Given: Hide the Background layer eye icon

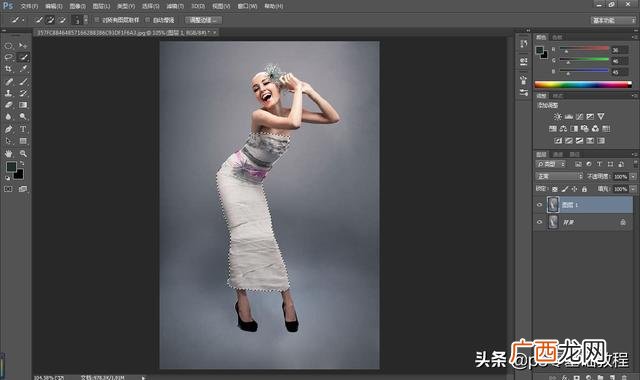Looking at the screenshot, I should 539,222.
